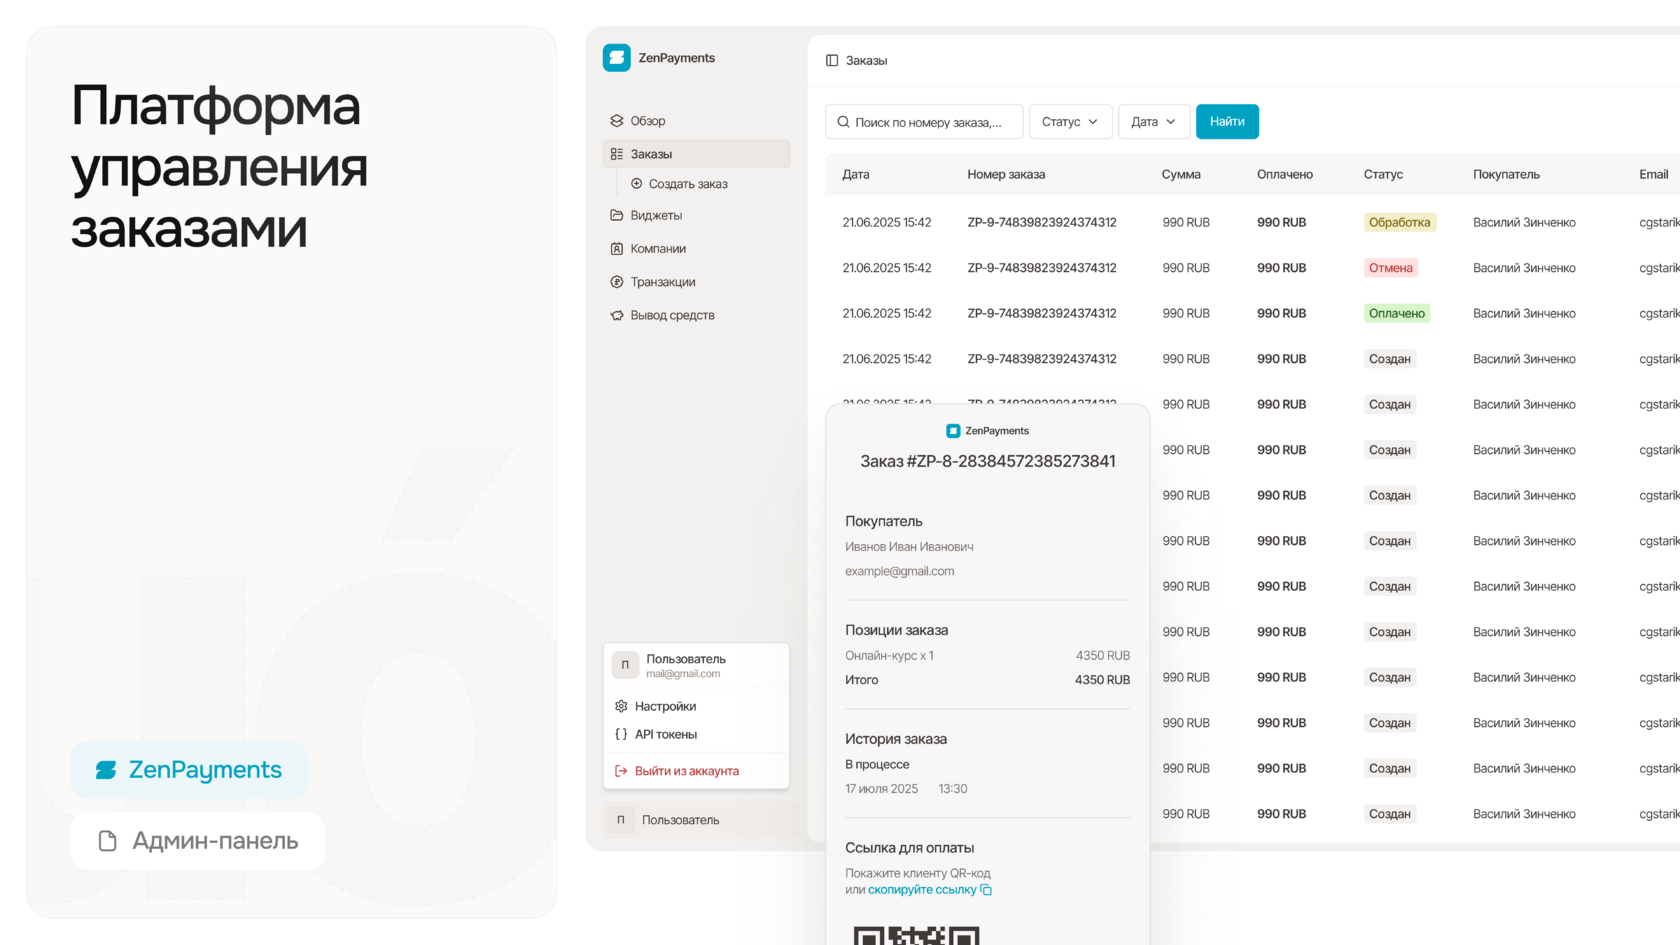Click the ZenPayments badge under the headline
Image resolution: width=1680 pixels, height=945 pixels.
pos(189,770)
